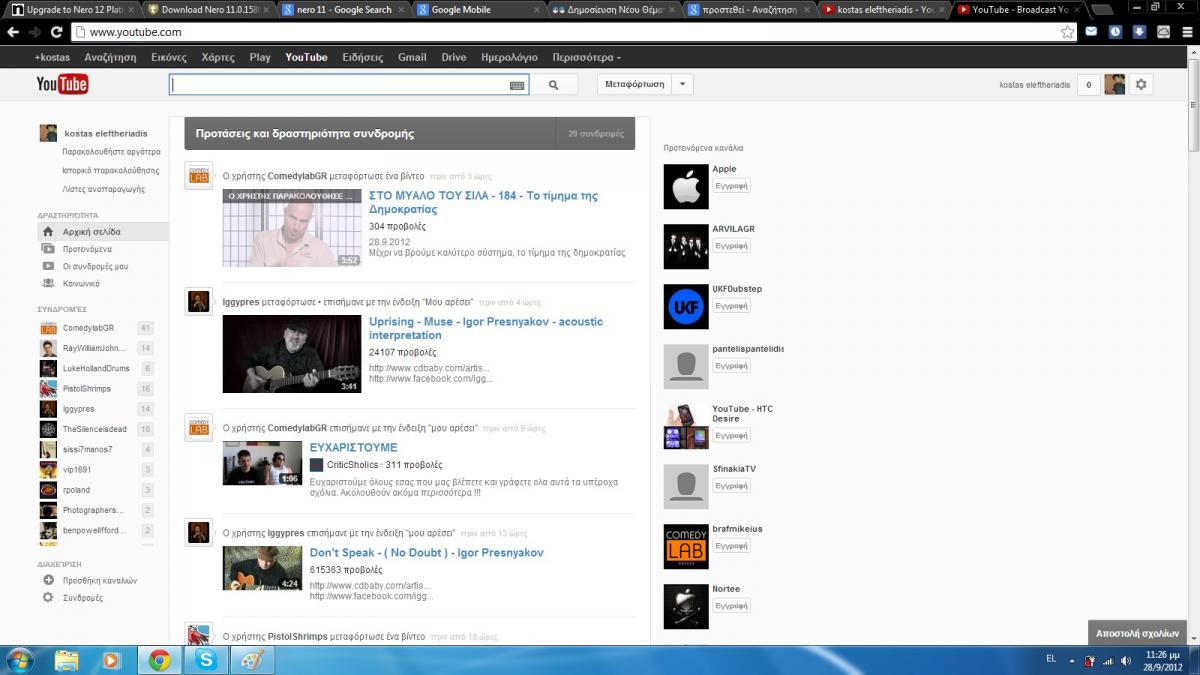Open Οι συνδρομές μου in the sidebar

click(95, 266)
